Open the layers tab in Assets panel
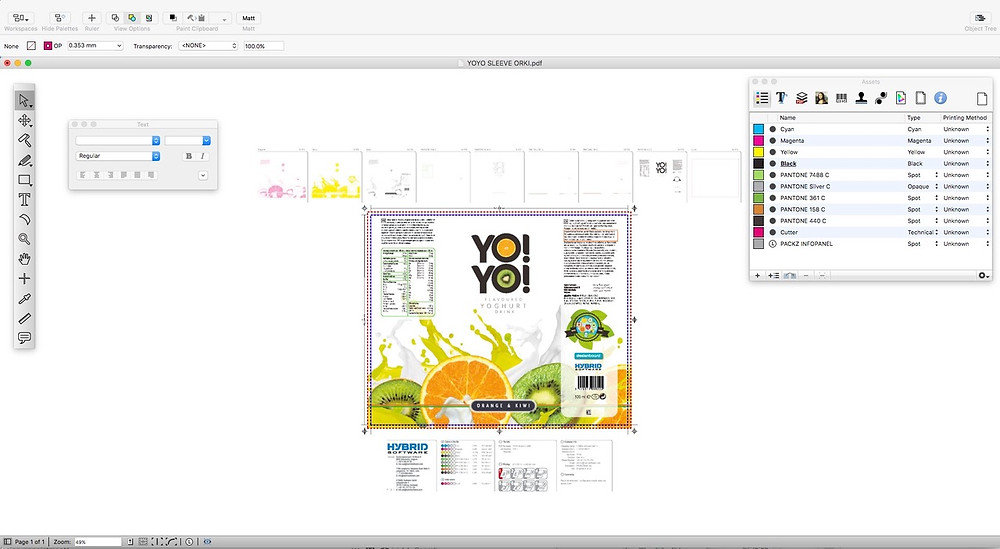1000x549 pixels. (802, 98)
